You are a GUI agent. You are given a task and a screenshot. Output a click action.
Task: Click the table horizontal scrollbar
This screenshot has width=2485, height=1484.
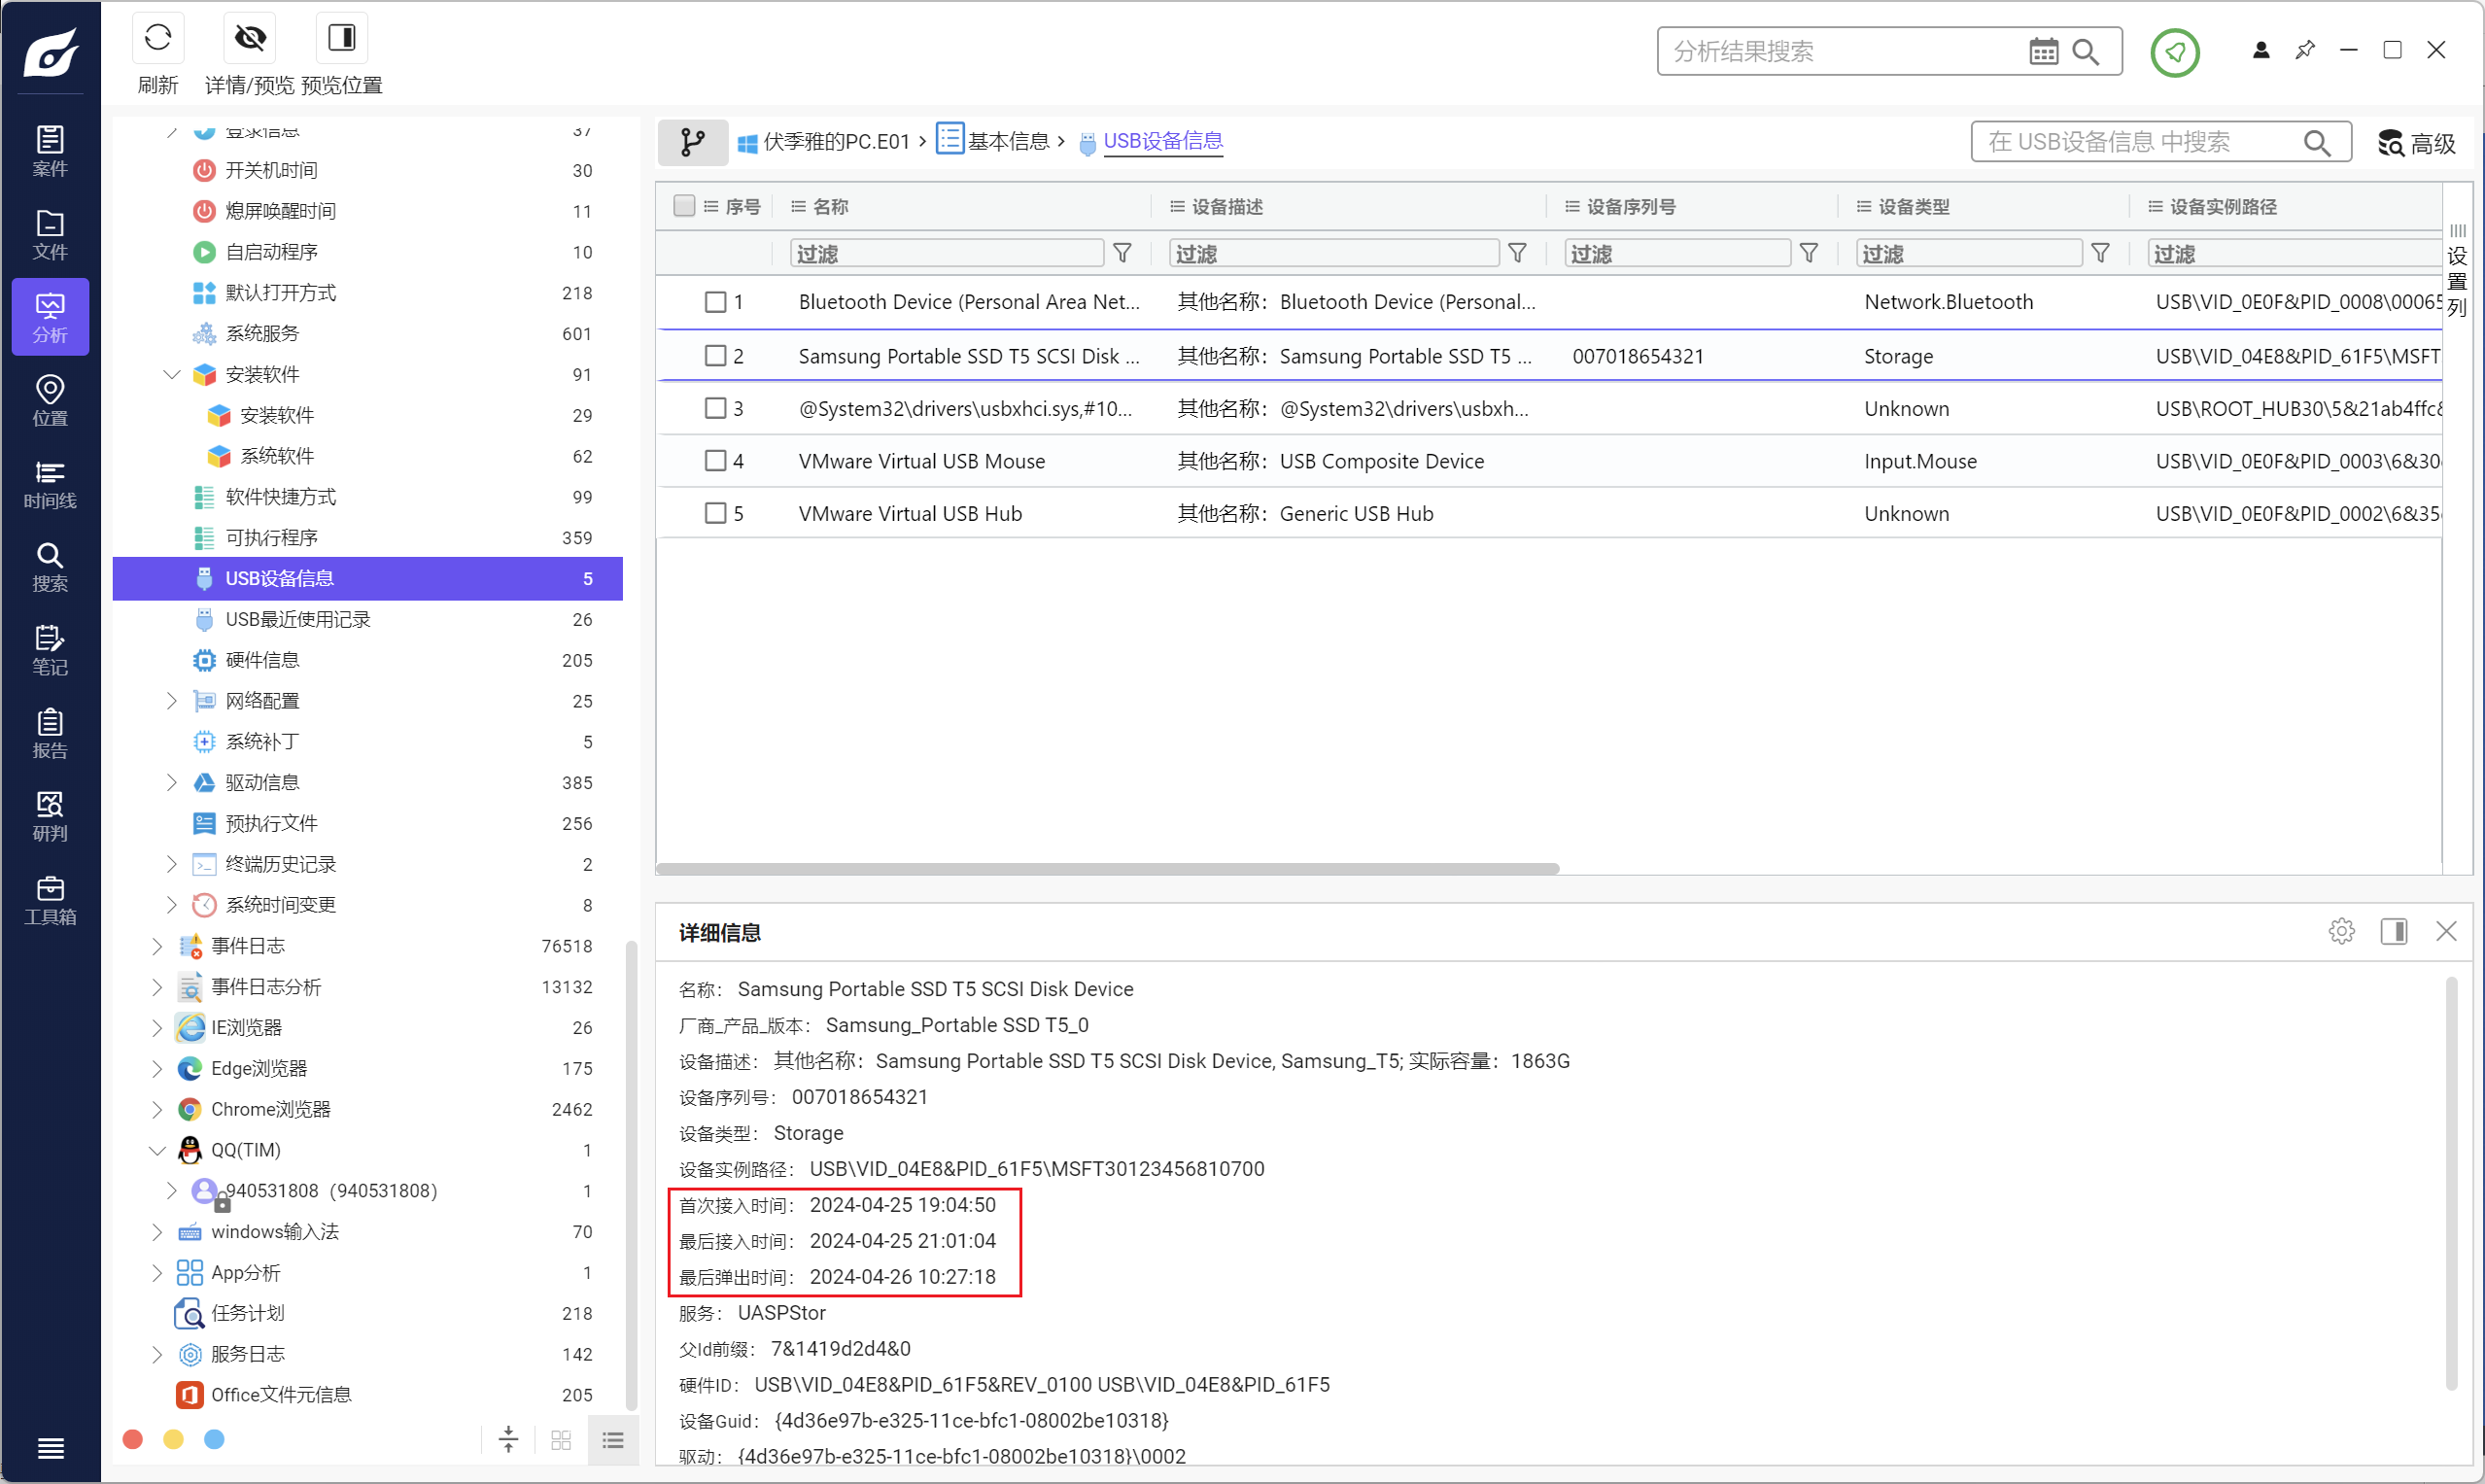[x=1108, y=868]
